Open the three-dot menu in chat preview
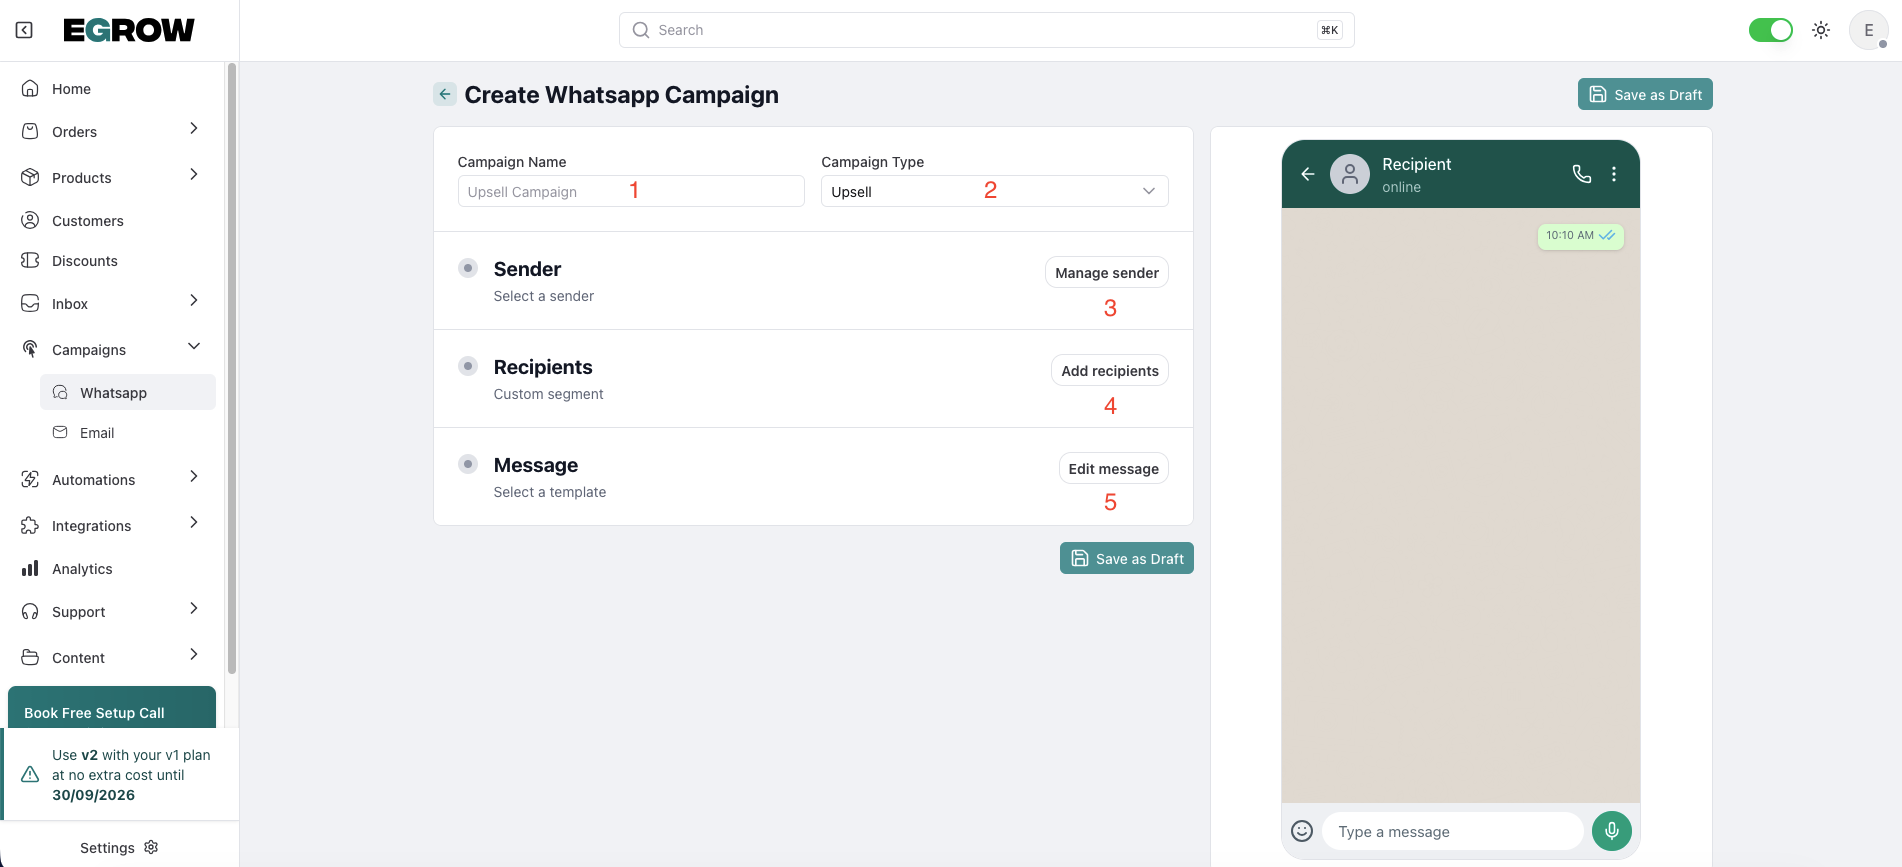 click(1614, 174)
